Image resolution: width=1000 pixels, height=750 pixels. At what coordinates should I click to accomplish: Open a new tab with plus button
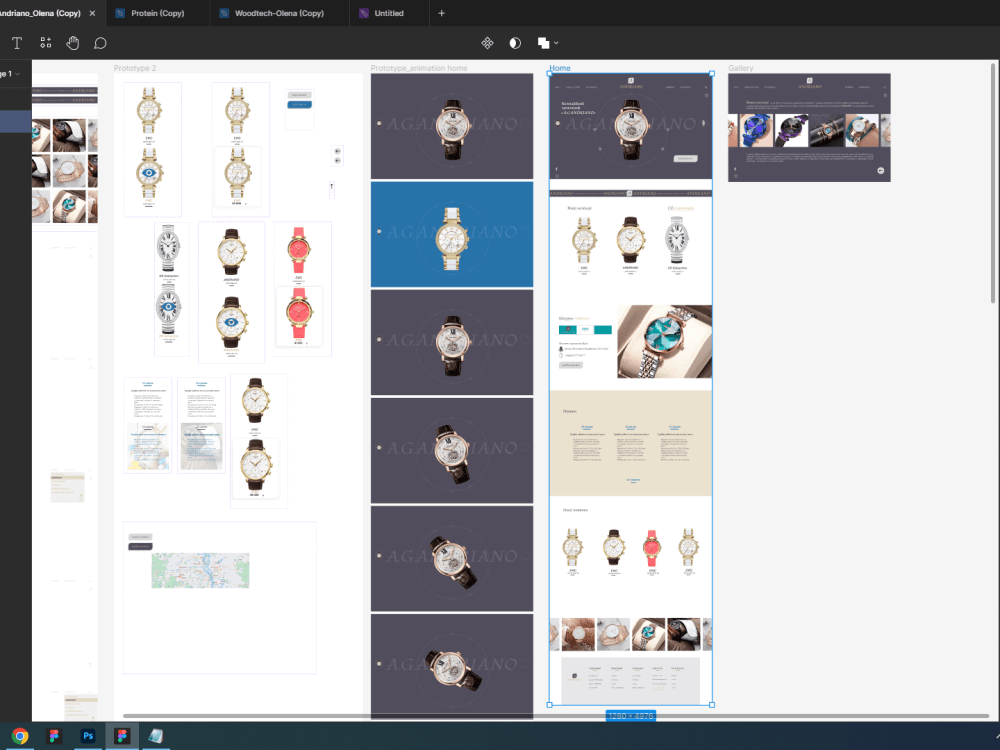441,13
